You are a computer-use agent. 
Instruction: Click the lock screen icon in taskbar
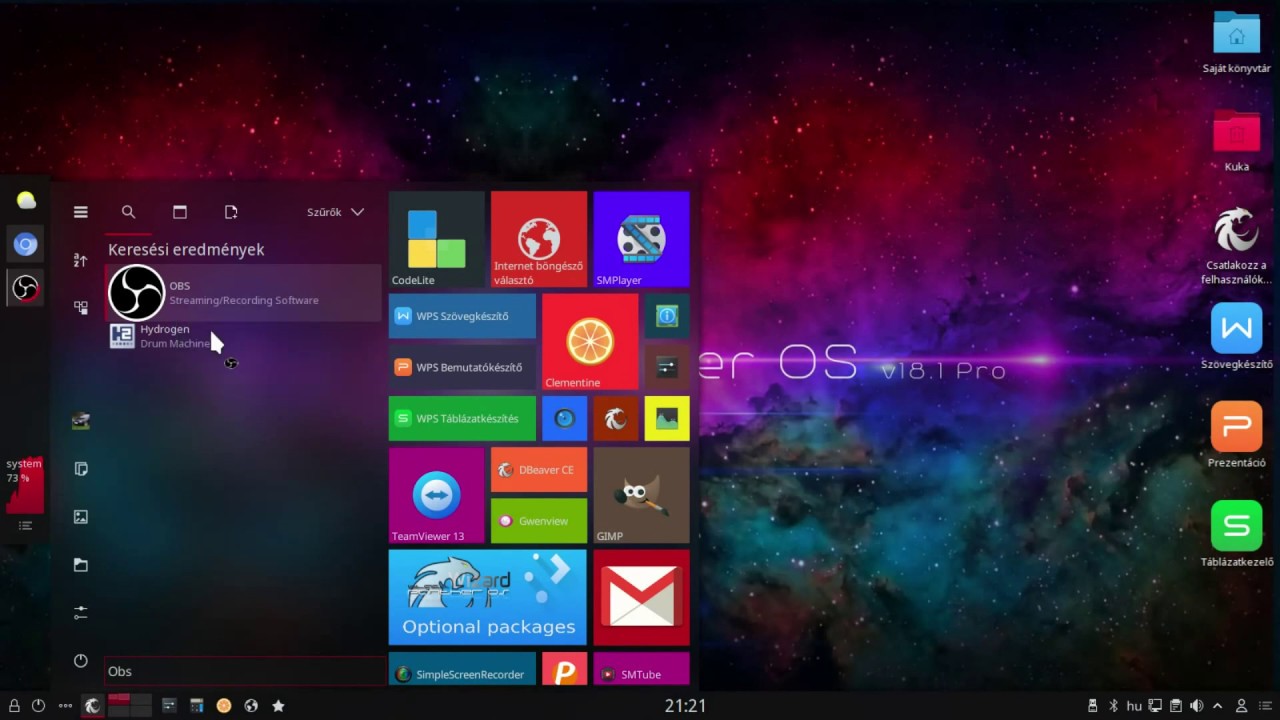point(14,705)
